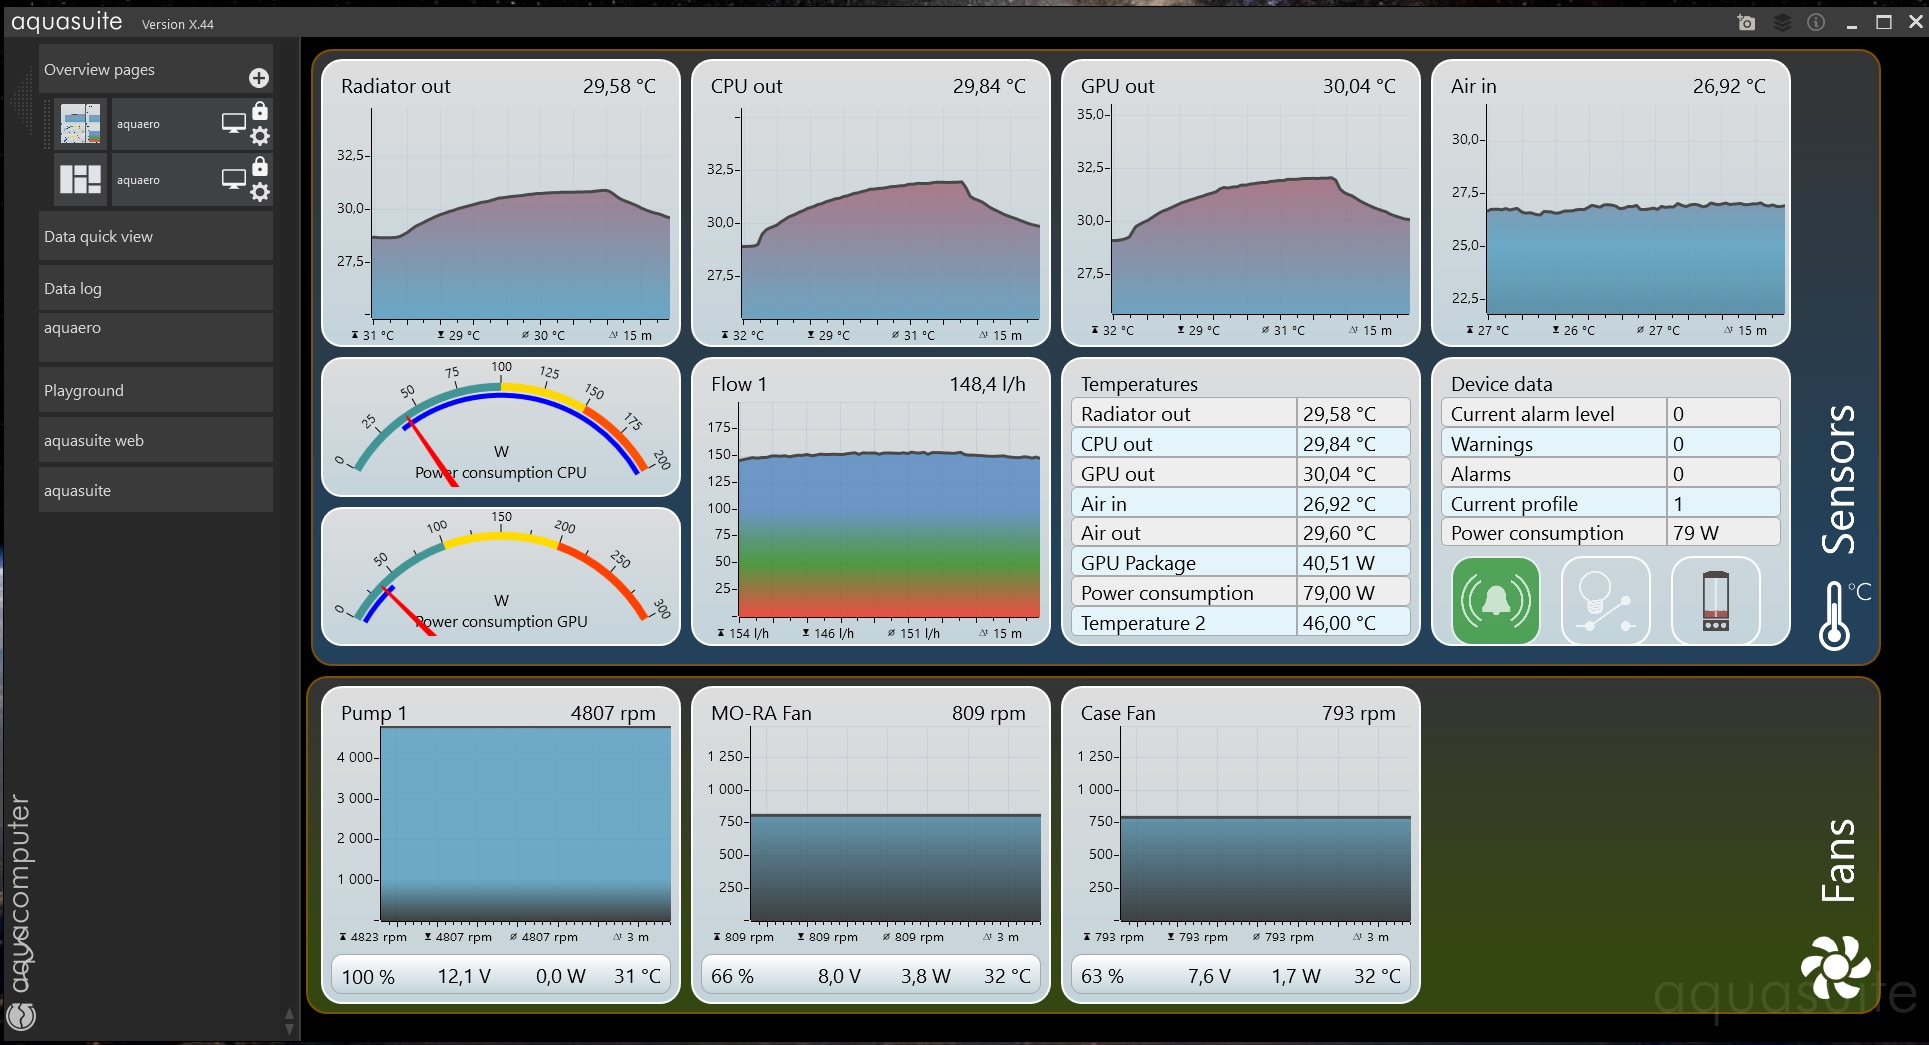Screen dimensions: 1929x1045
Task: Open gear settings of aquaero page with tiles thumbnail
Action: 260,192
